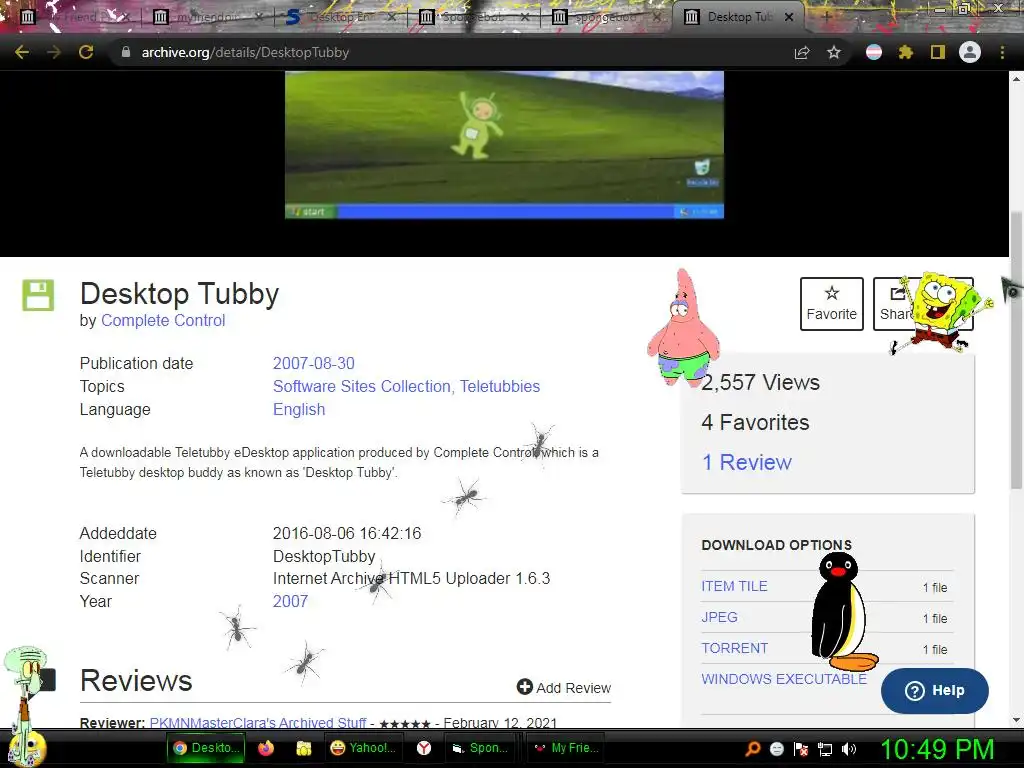Click the scroll-down arrow on the page scrollbar
Viewport: 1024px width, 768px height.
pos(1016,720)
